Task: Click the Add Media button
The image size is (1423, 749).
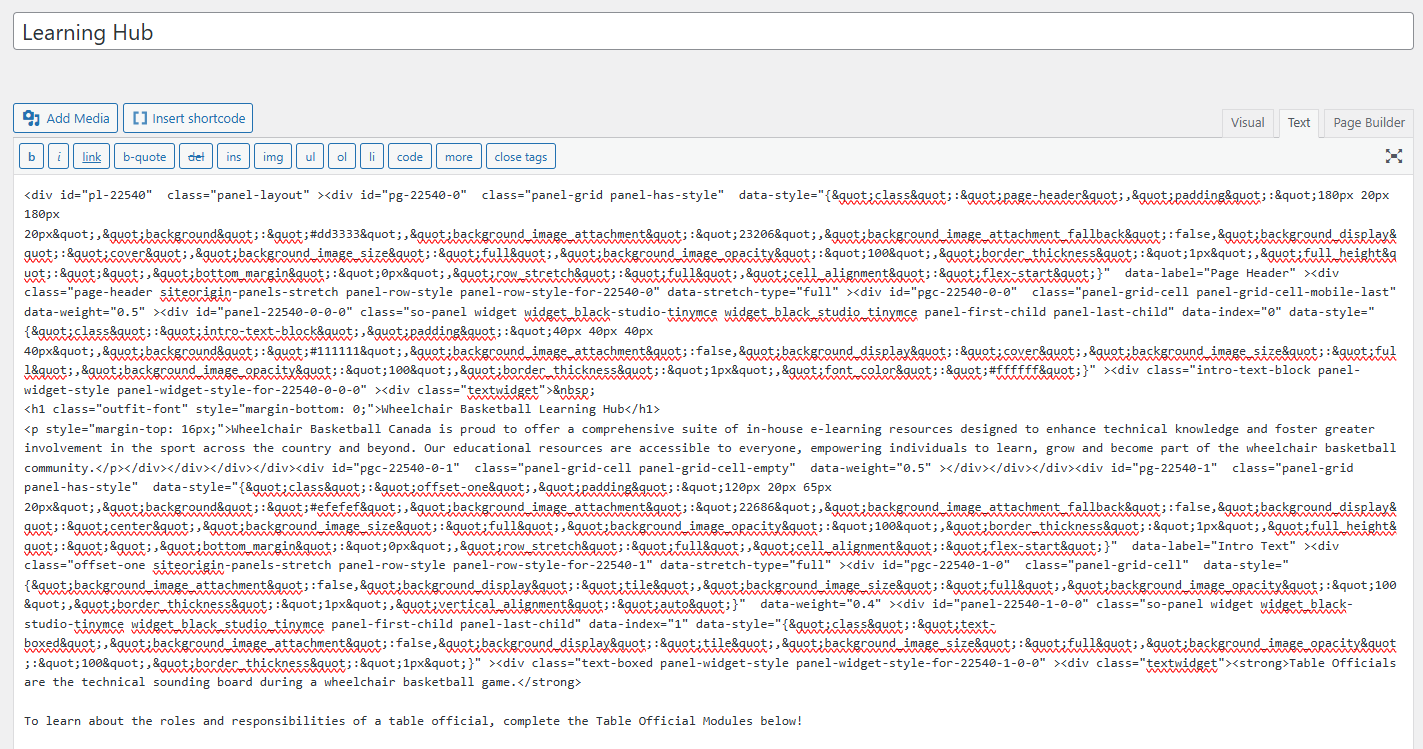Action: pos(66,118)
